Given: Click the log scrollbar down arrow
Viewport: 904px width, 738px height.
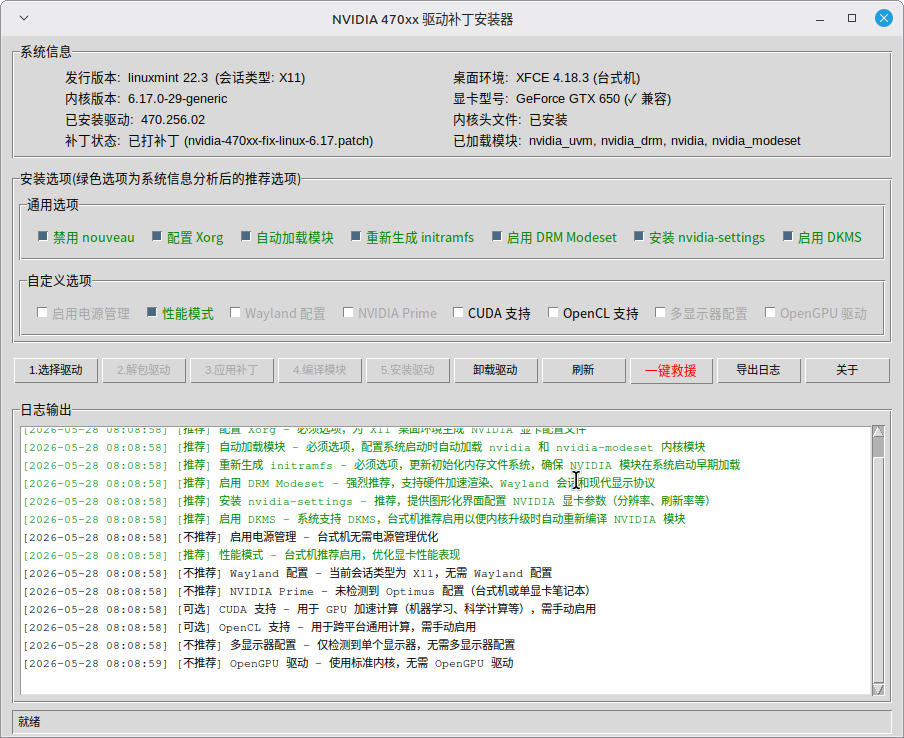Looking at the screenshot, I should pyautogui.click(x=878, y=690).
